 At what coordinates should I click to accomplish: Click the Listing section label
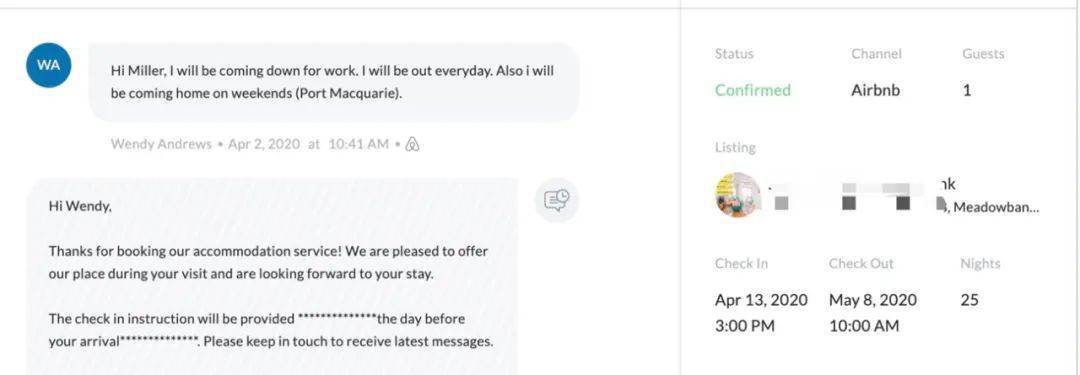click(x=735, y=148)
